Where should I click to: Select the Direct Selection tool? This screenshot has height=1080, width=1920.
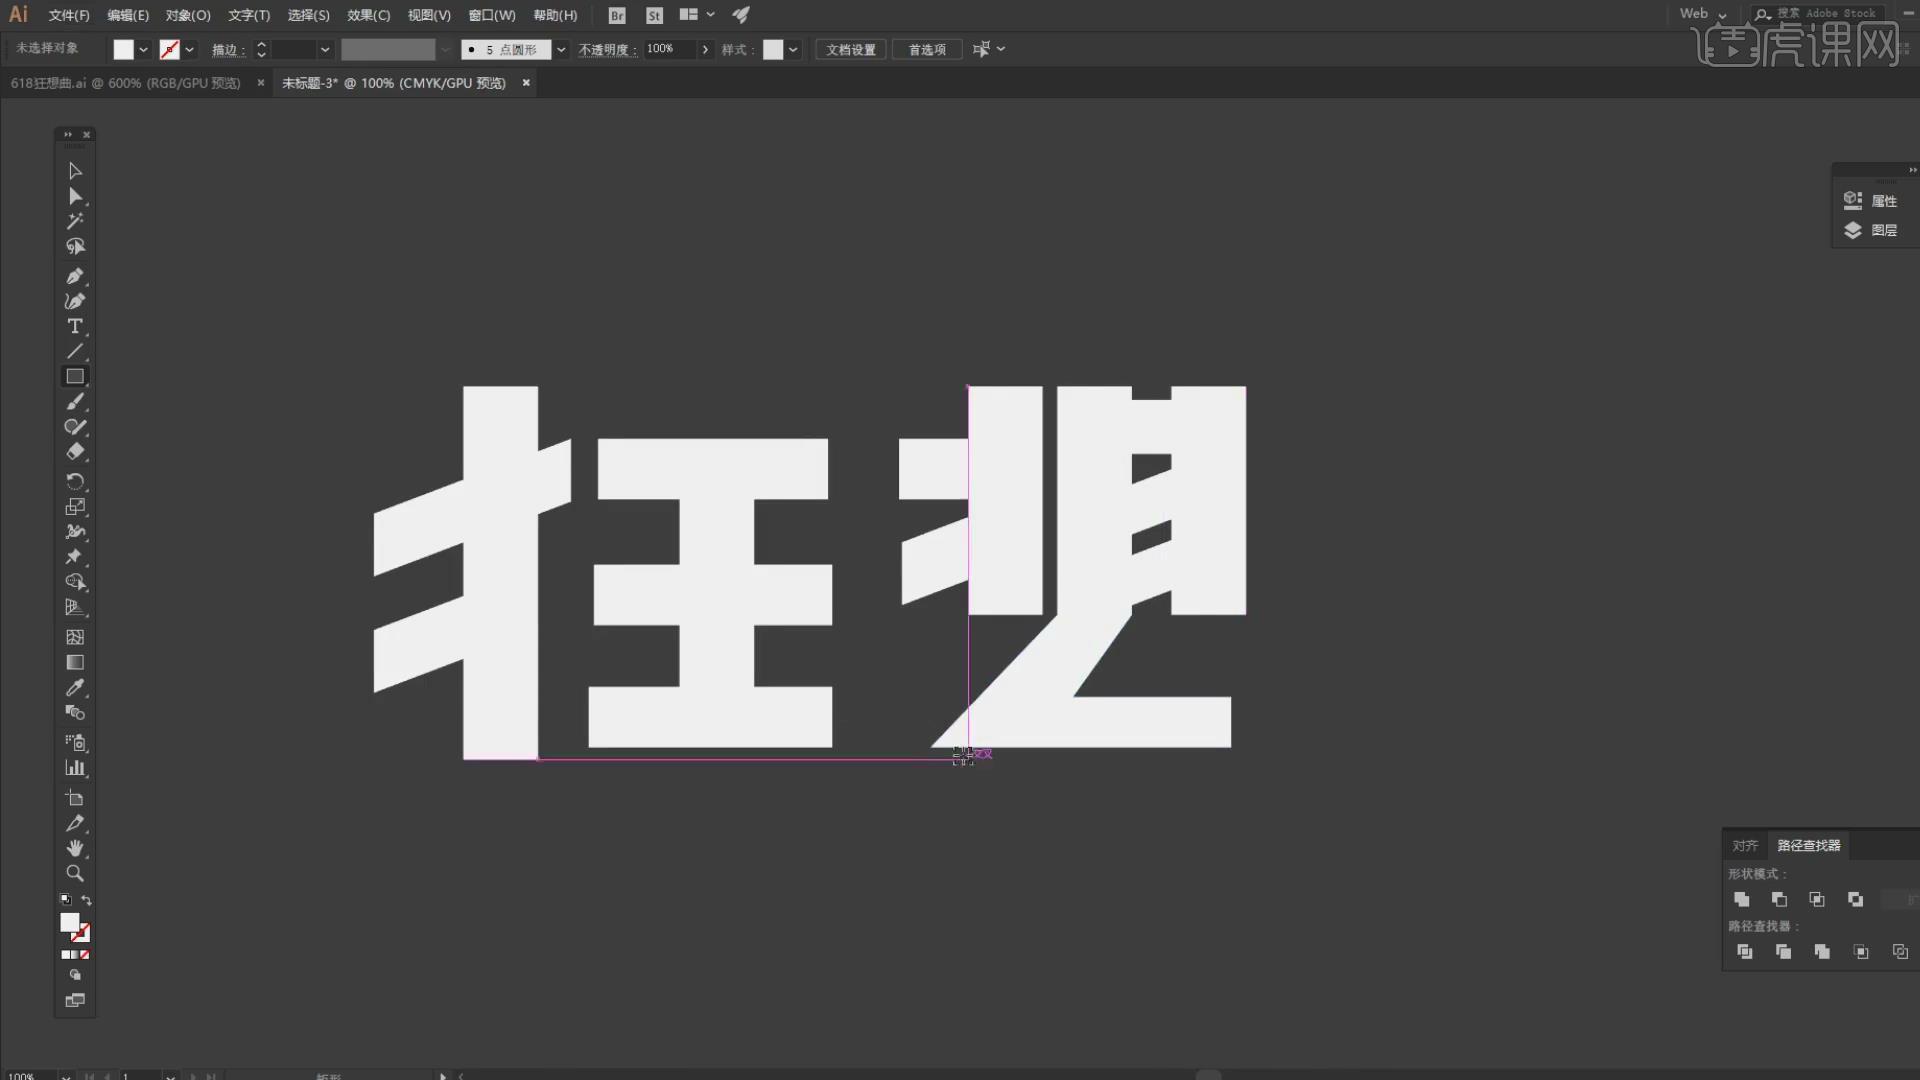75,196
